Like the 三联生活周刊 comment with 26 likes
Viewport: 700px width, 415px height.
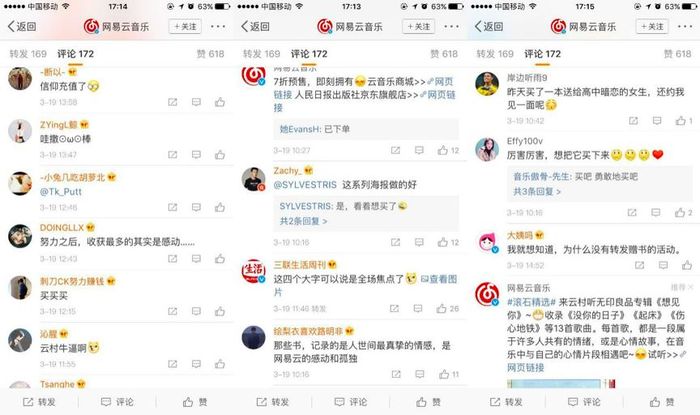point(448,308)
